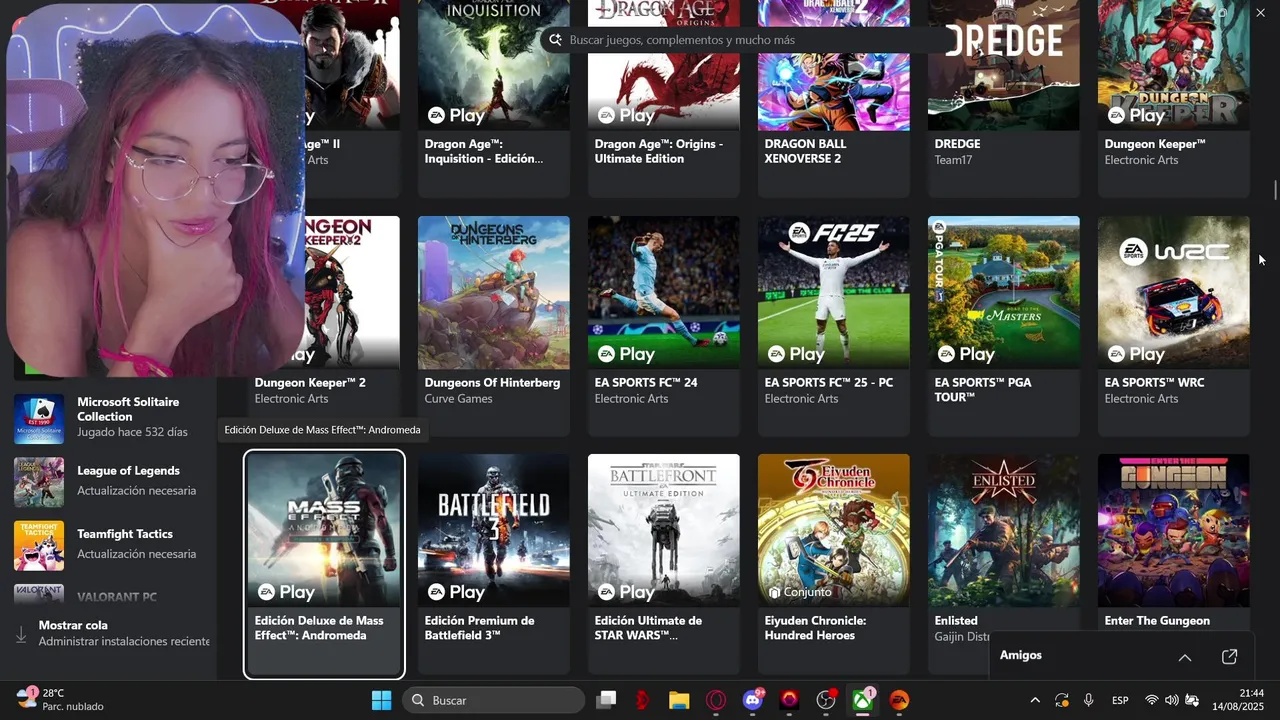The image size is (1280, 720).
Task: Select VALORANT PC in sidebar
Action: [112, 594]
